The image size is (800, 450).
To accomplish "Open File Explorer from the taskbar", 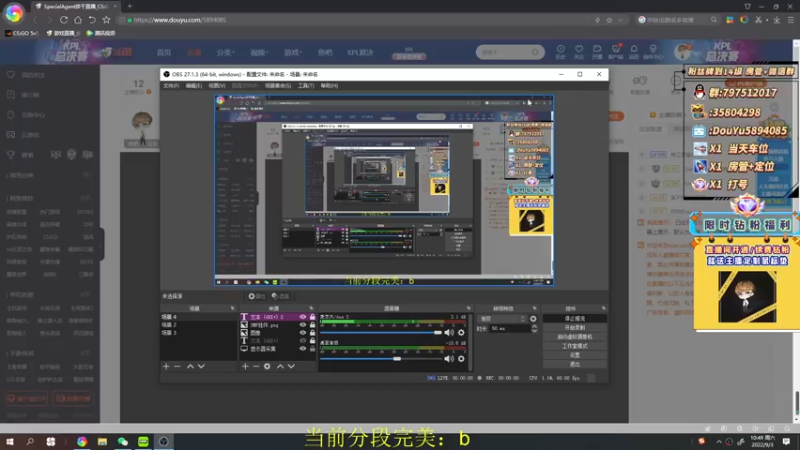I will pyautogui.click(x=102, y=441).
